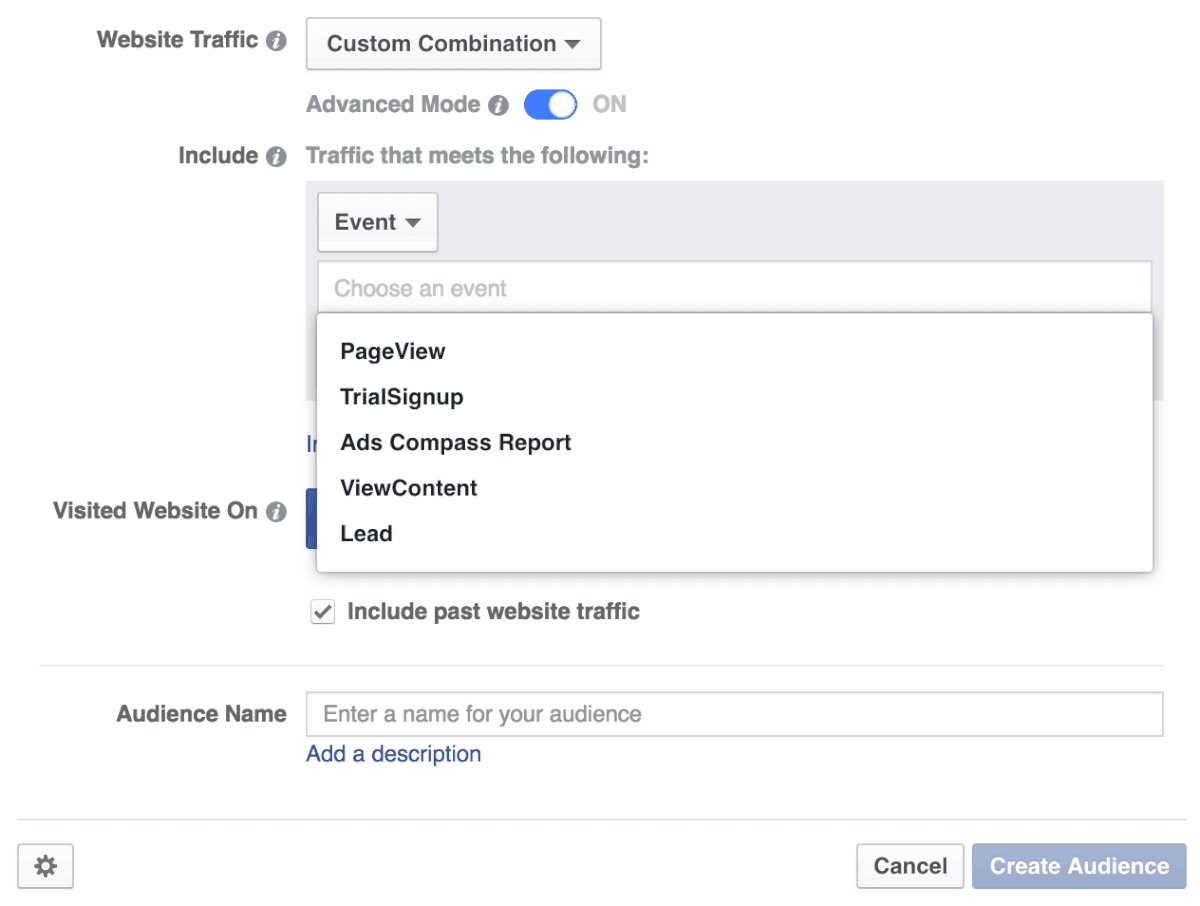Choose the TrialSignup event option

click(x=402, y=397)
